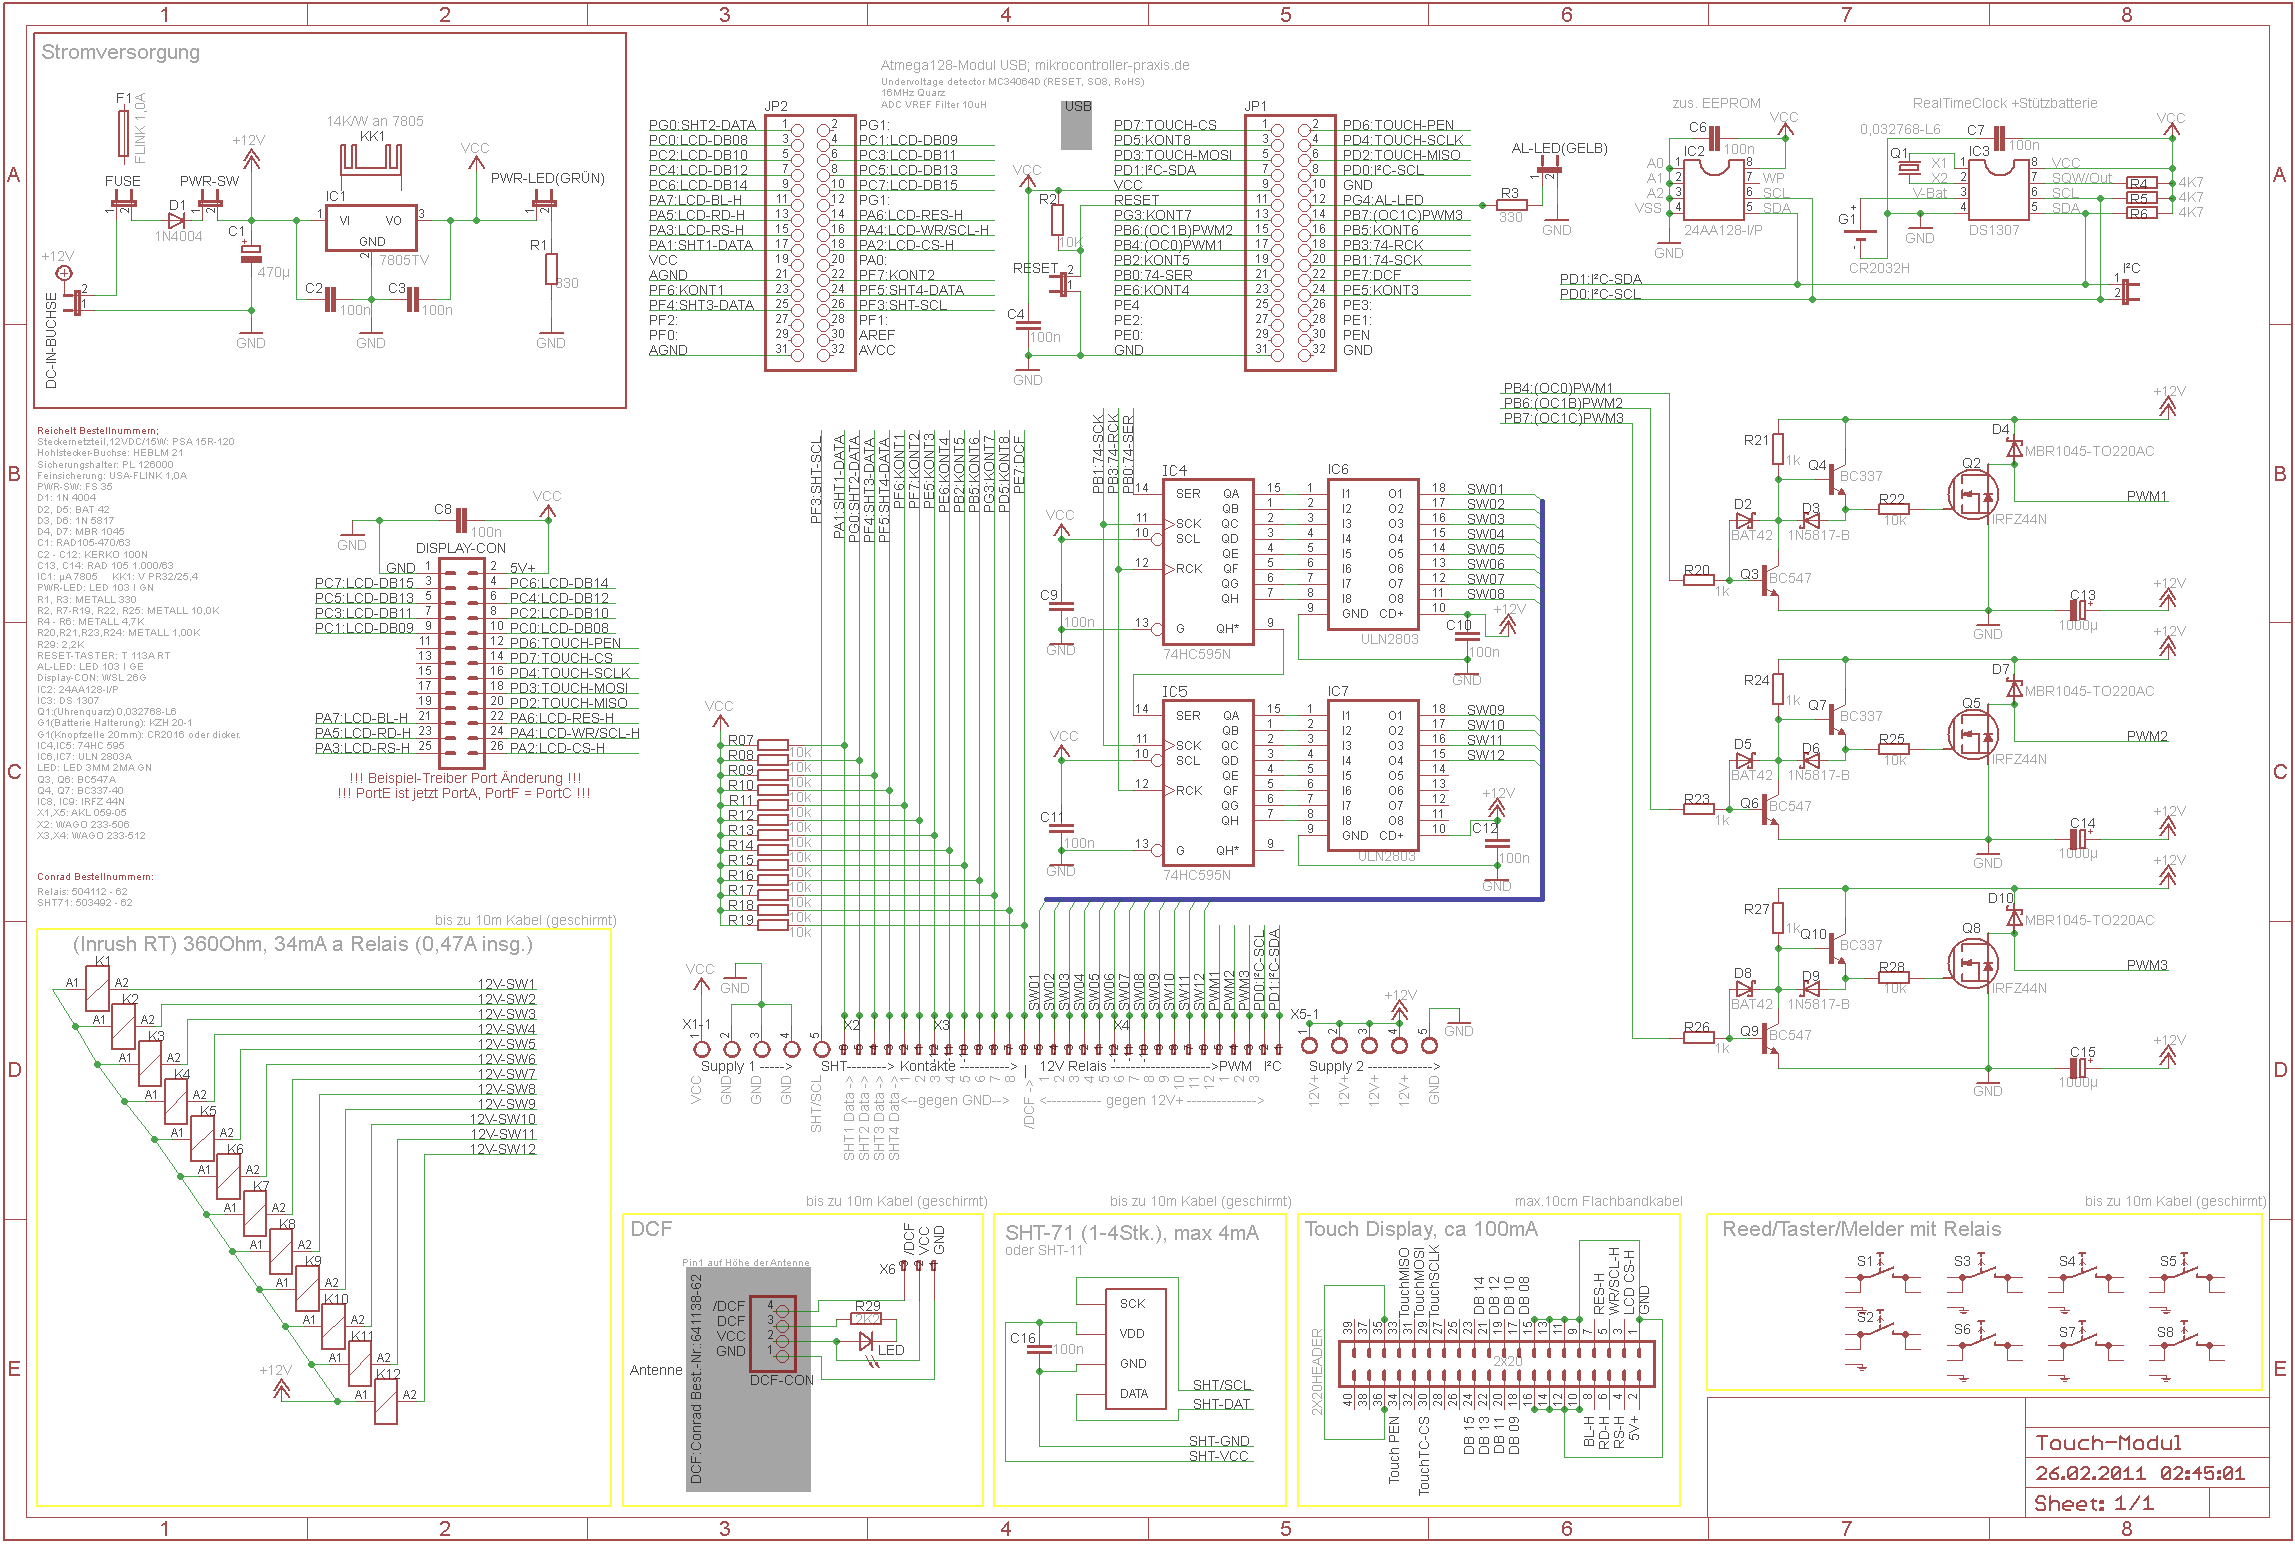Click the D4 MBR1045-TO220AC label

(2089, 451)
